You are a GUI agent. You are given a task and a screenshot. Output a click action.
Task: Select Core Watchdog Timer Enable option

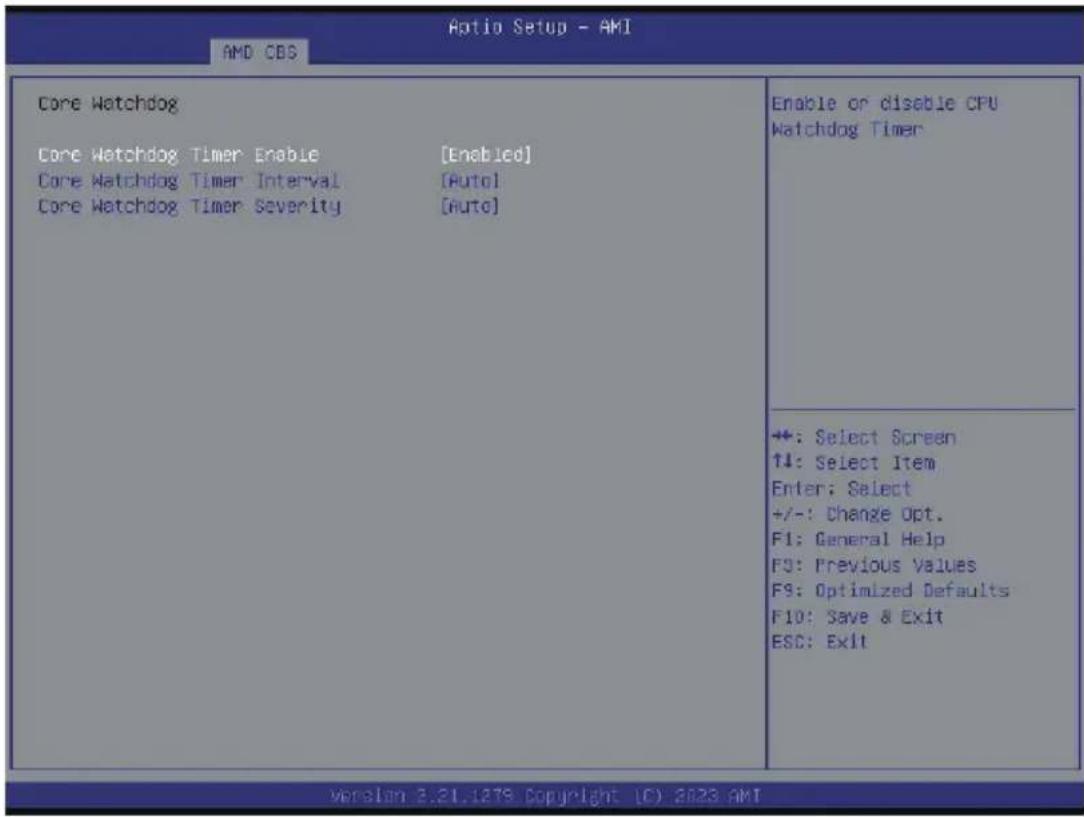point(178,155)
